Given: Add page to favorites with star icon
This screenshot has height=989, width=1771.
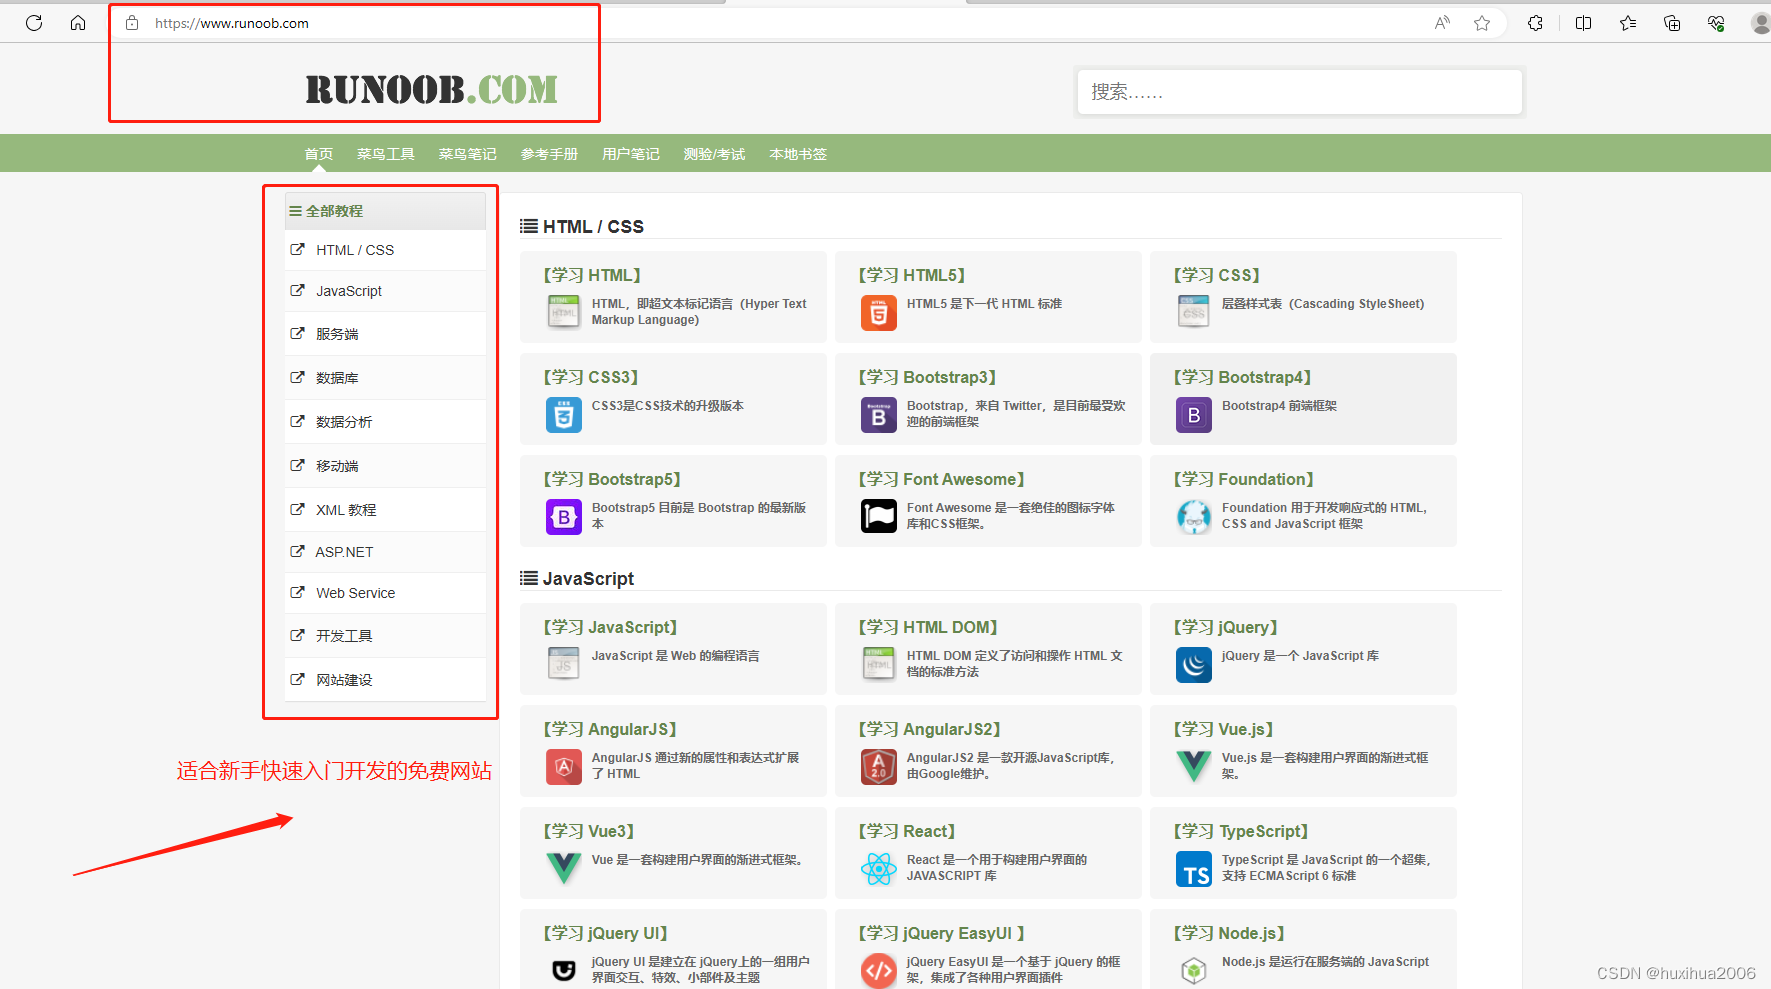Looking at the screenshot, I should pyautogui.click(x=1482, y=23).
